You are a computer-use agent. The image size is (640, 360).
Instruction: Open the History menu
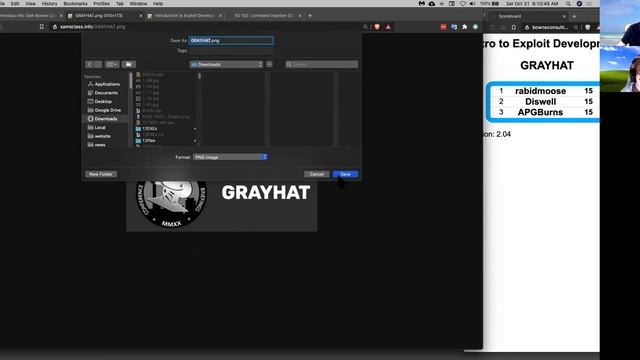click(x=49, y=3)
